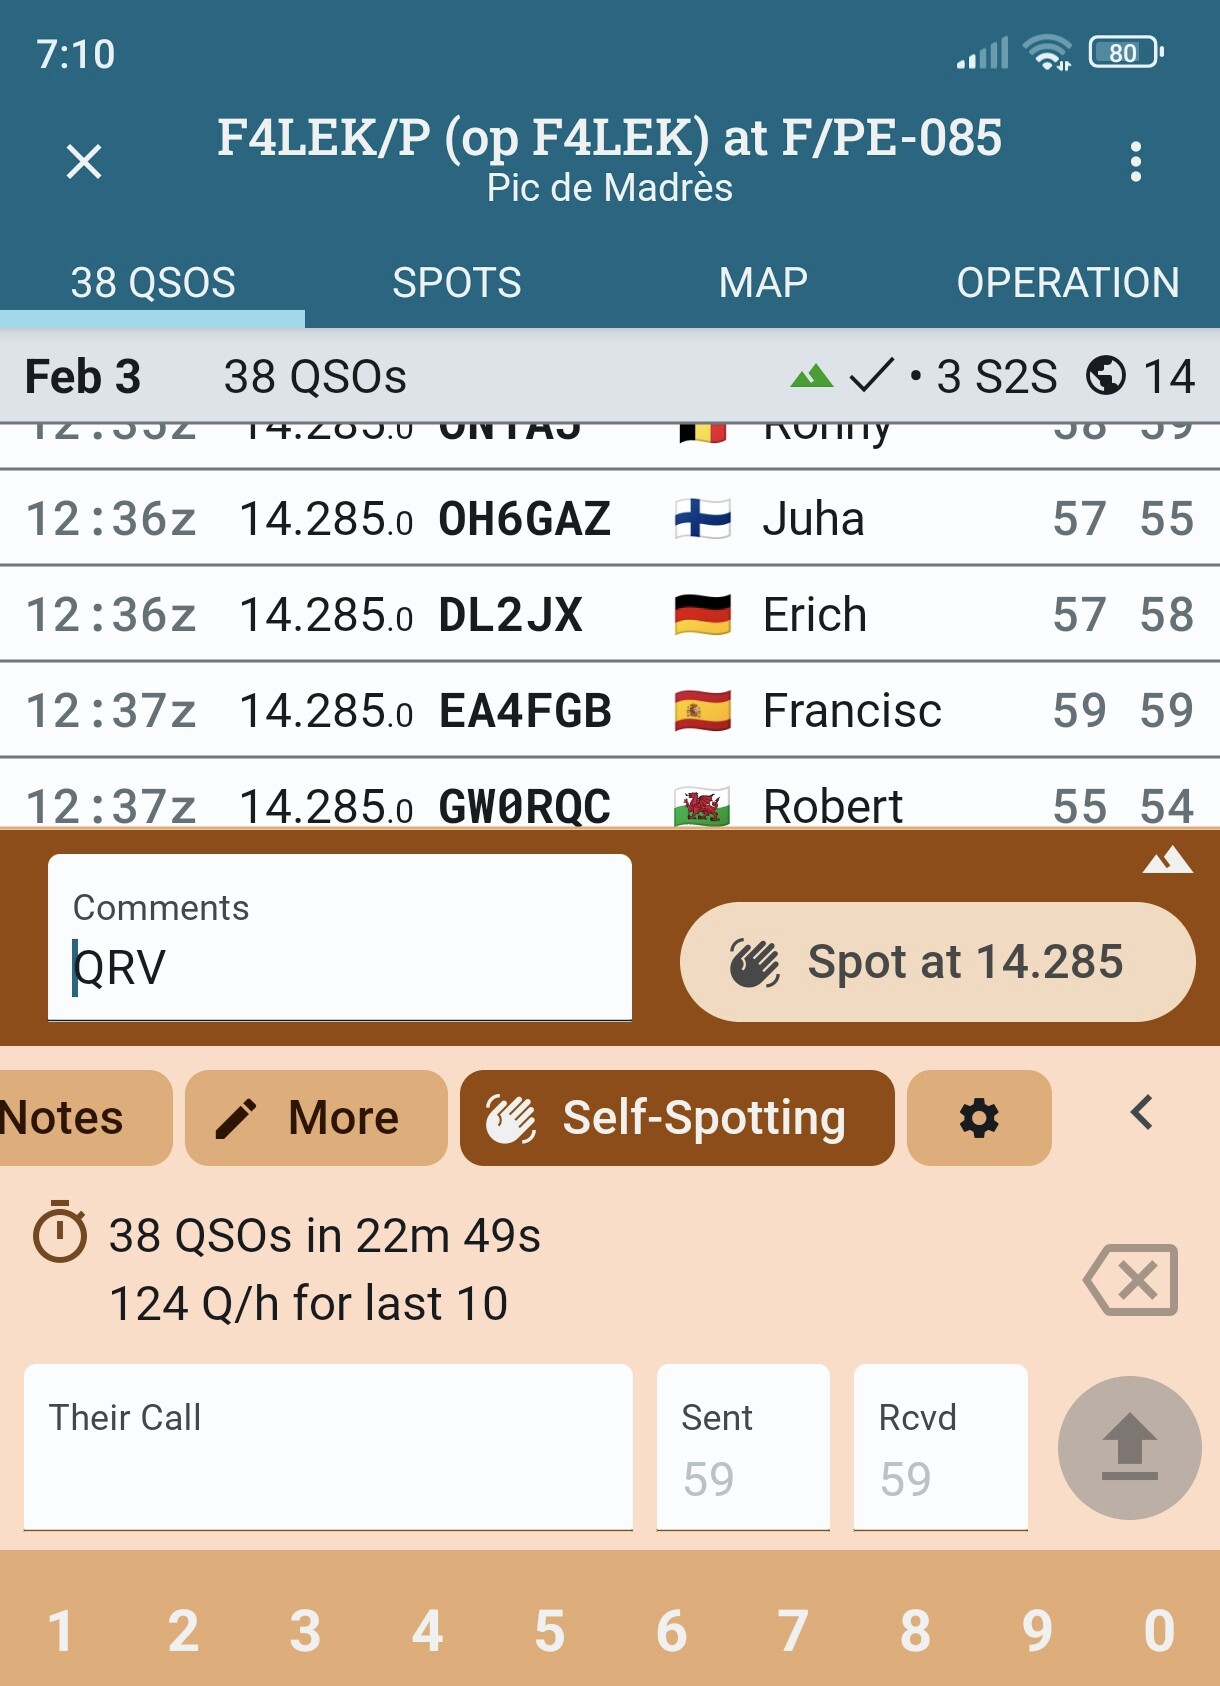1220x1686 pixels.
Task: Open settings with the gear icon
Action: [979, 1118]
